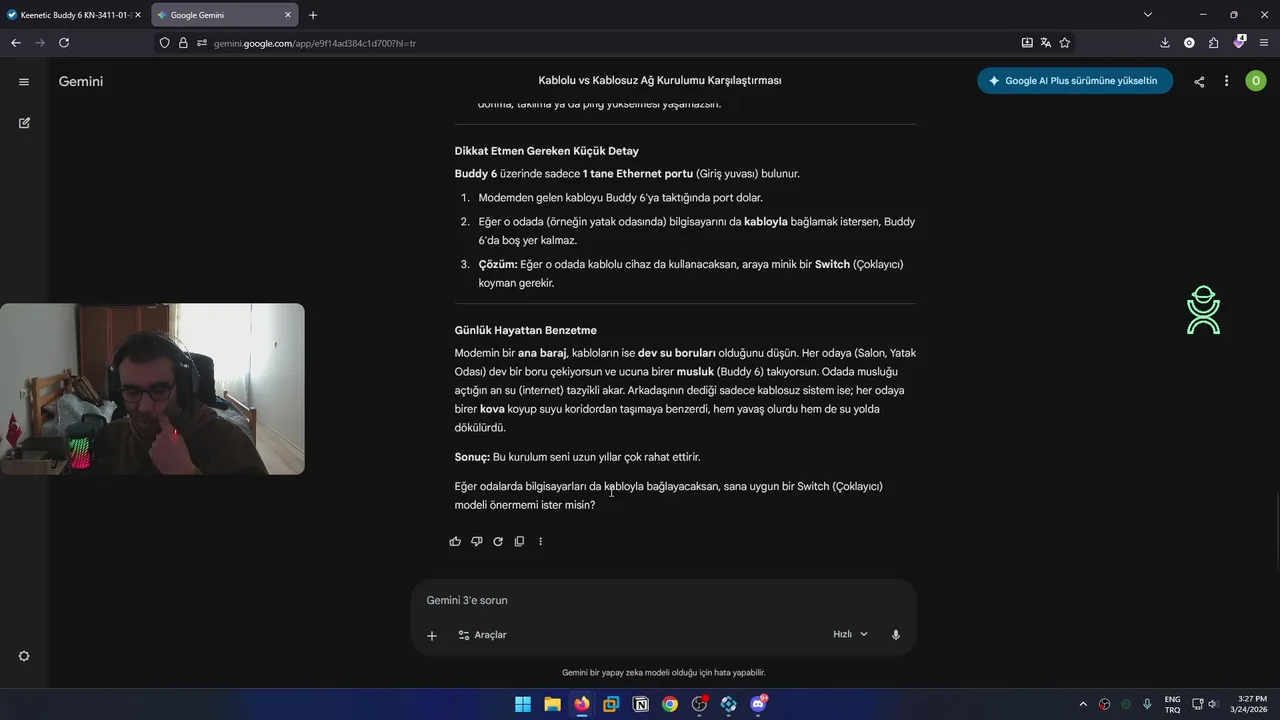Open the Windows Start menu

[x=523, y=704]
